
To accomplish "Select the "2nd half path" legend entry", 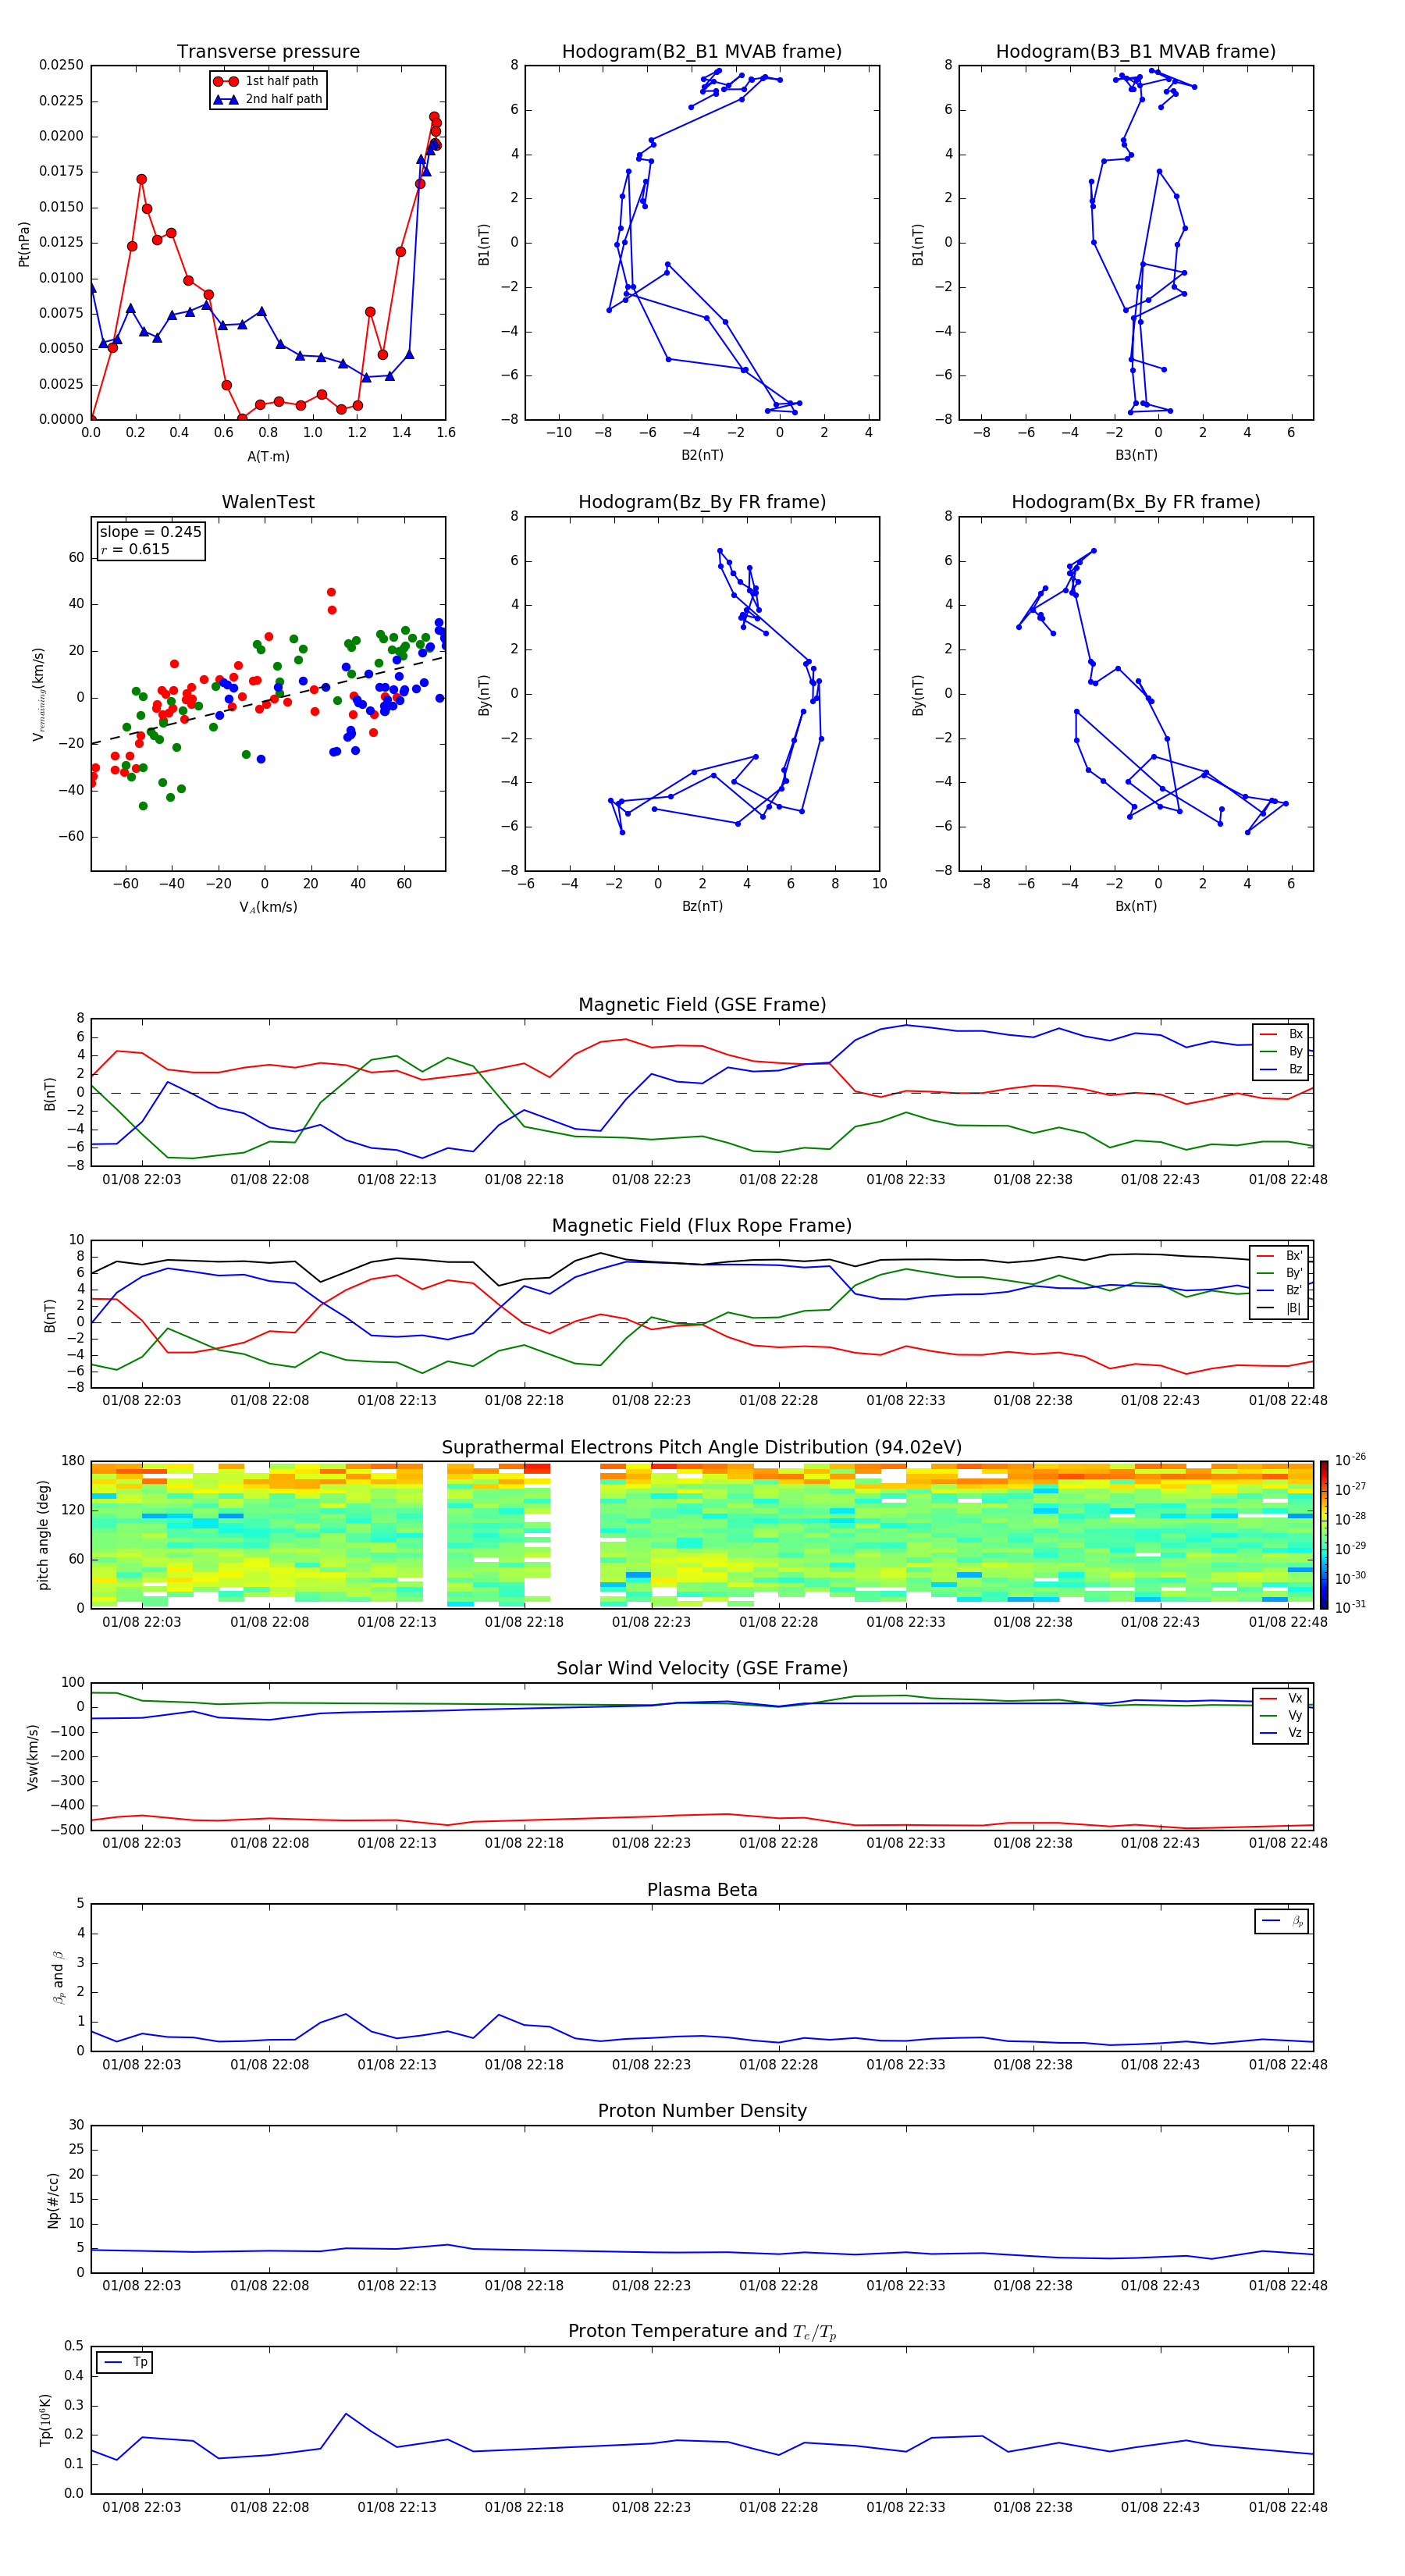I will pos(268,99).
